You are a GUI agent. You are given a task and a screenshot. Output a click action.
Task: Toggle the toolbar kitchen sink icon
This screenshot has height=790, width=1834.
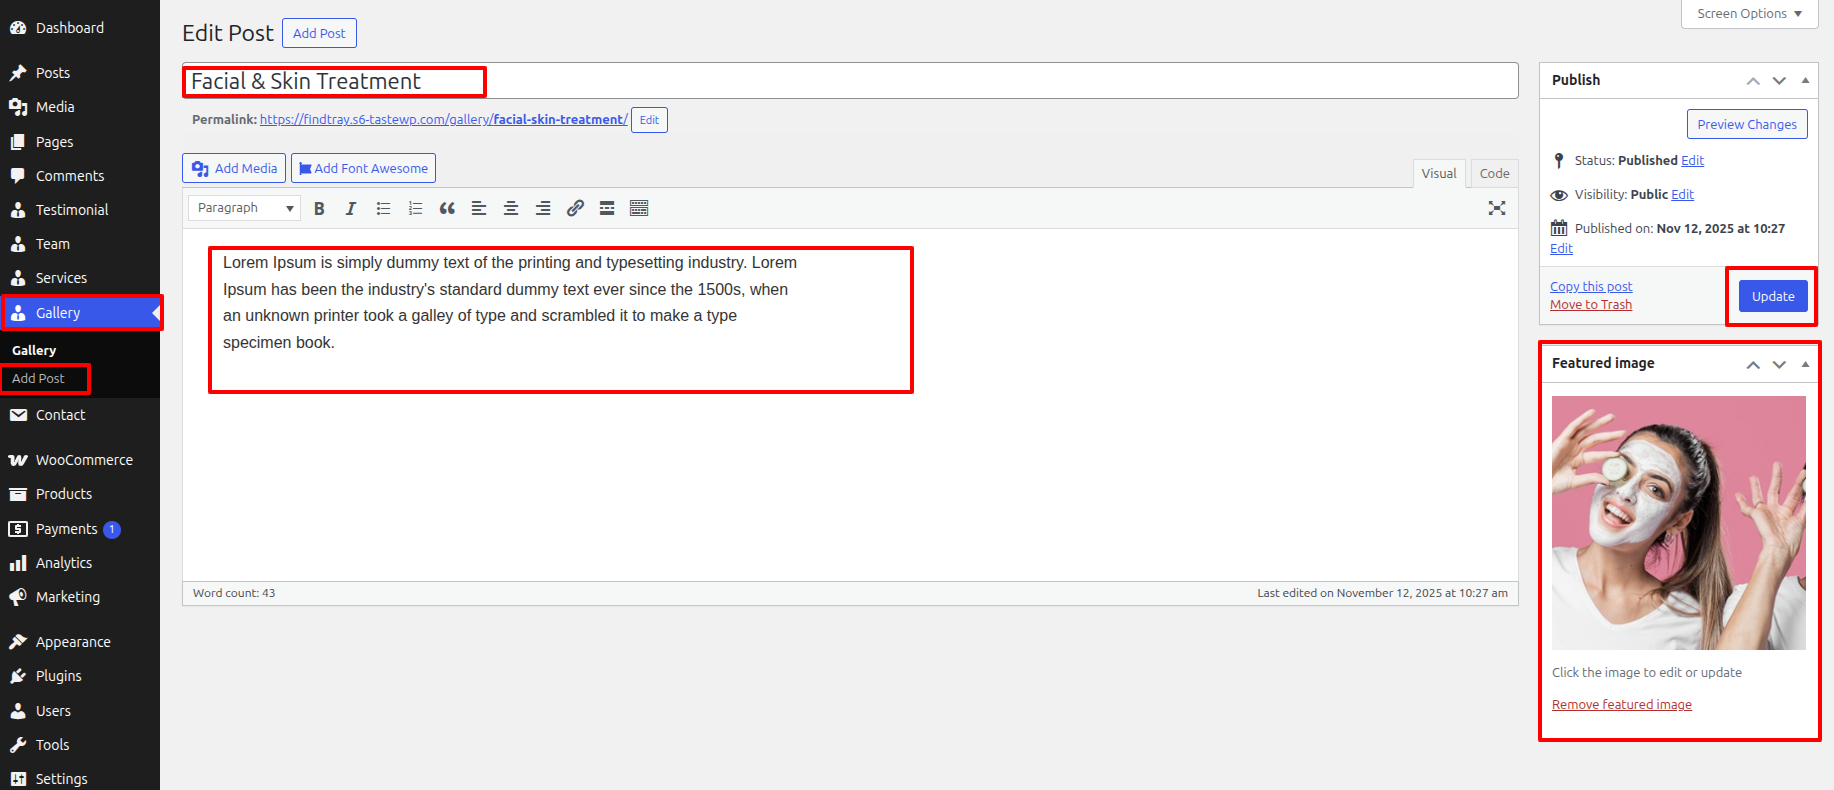639,208
